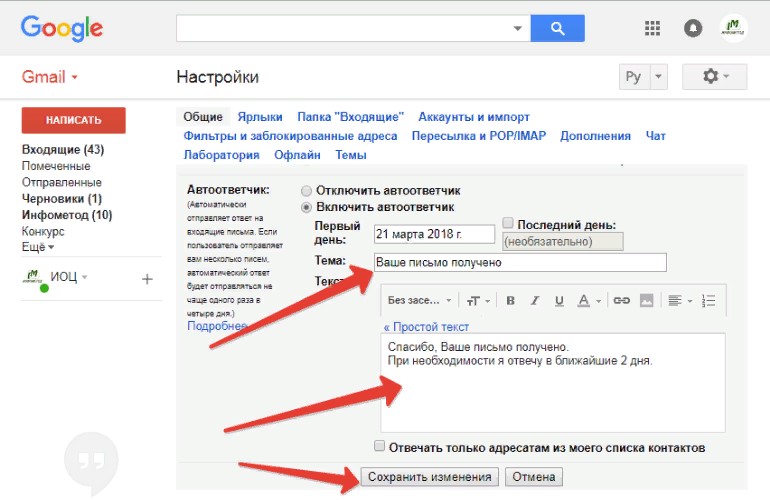
Task: Open the input language dropdown arrow
Action: click(x=658, y=77)
